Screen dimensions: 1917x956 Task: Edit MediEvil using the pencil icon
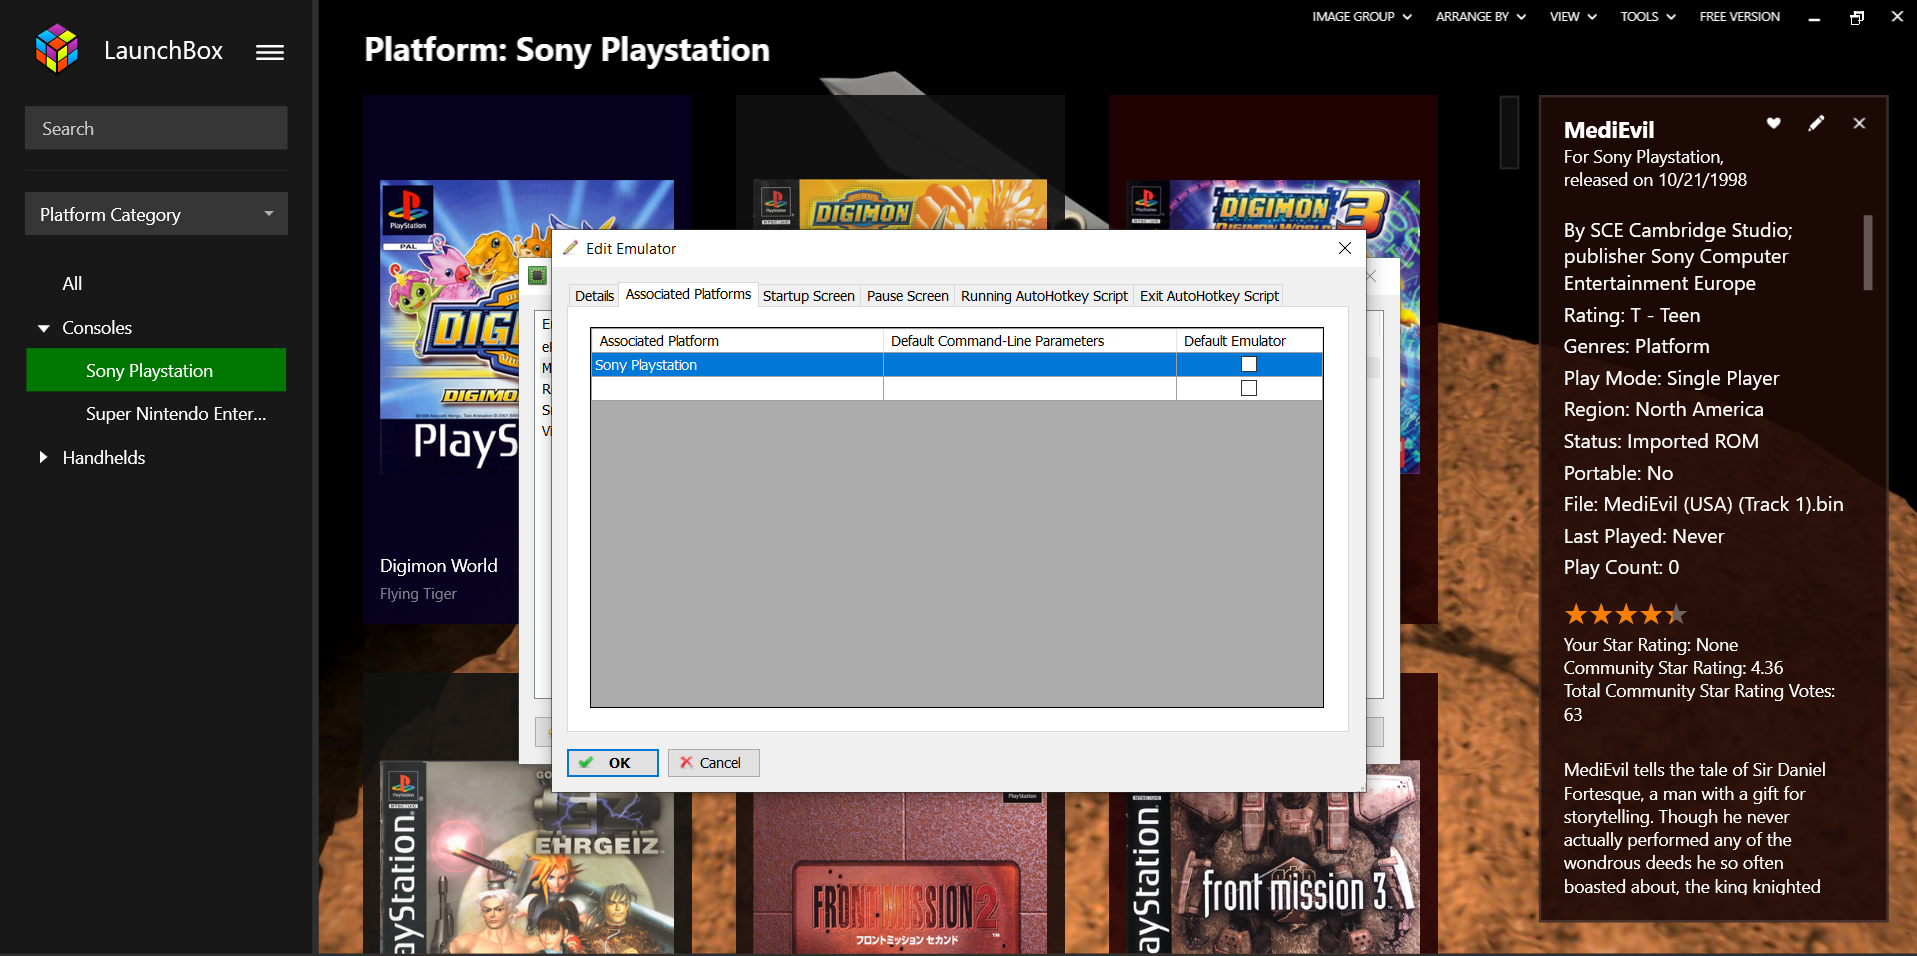click(1816, 123)
